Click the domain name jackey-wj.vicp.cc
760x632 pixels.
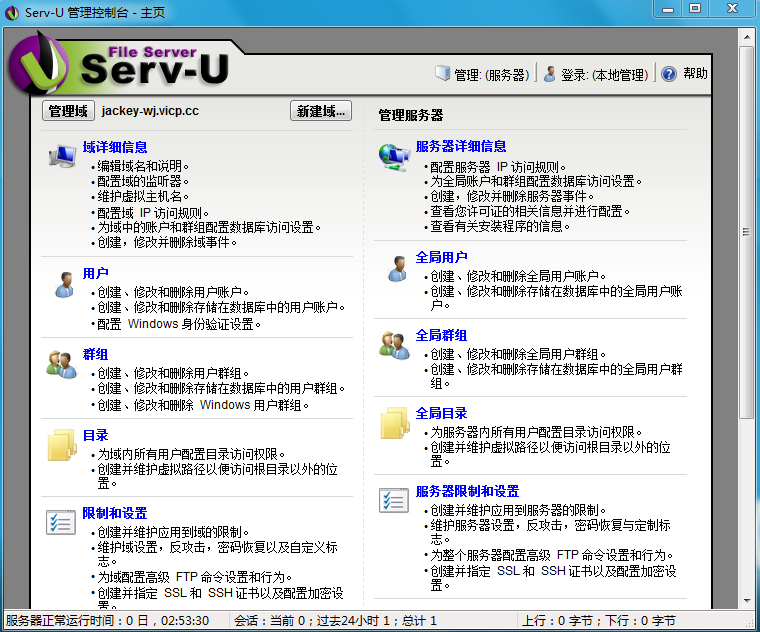[x=150, y=111]
